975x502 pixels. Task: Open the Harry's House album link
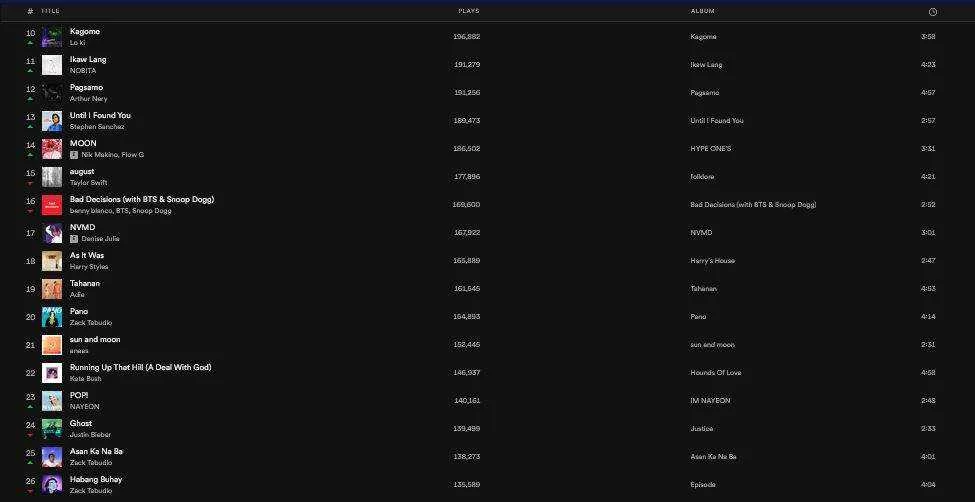713,261
